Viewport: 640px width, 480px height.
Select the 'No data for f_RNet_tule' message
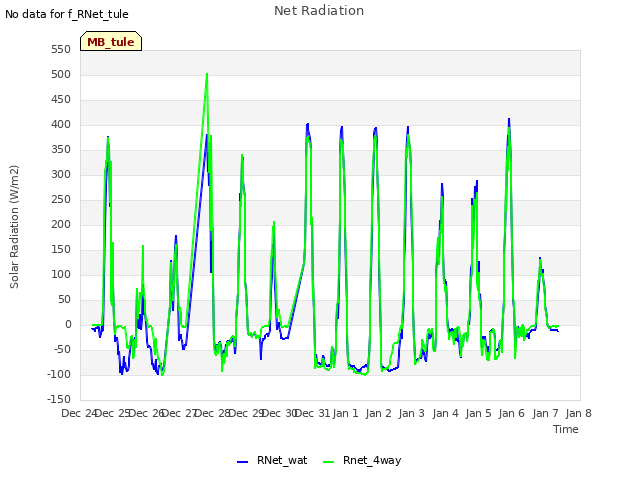tap(67, 14)
